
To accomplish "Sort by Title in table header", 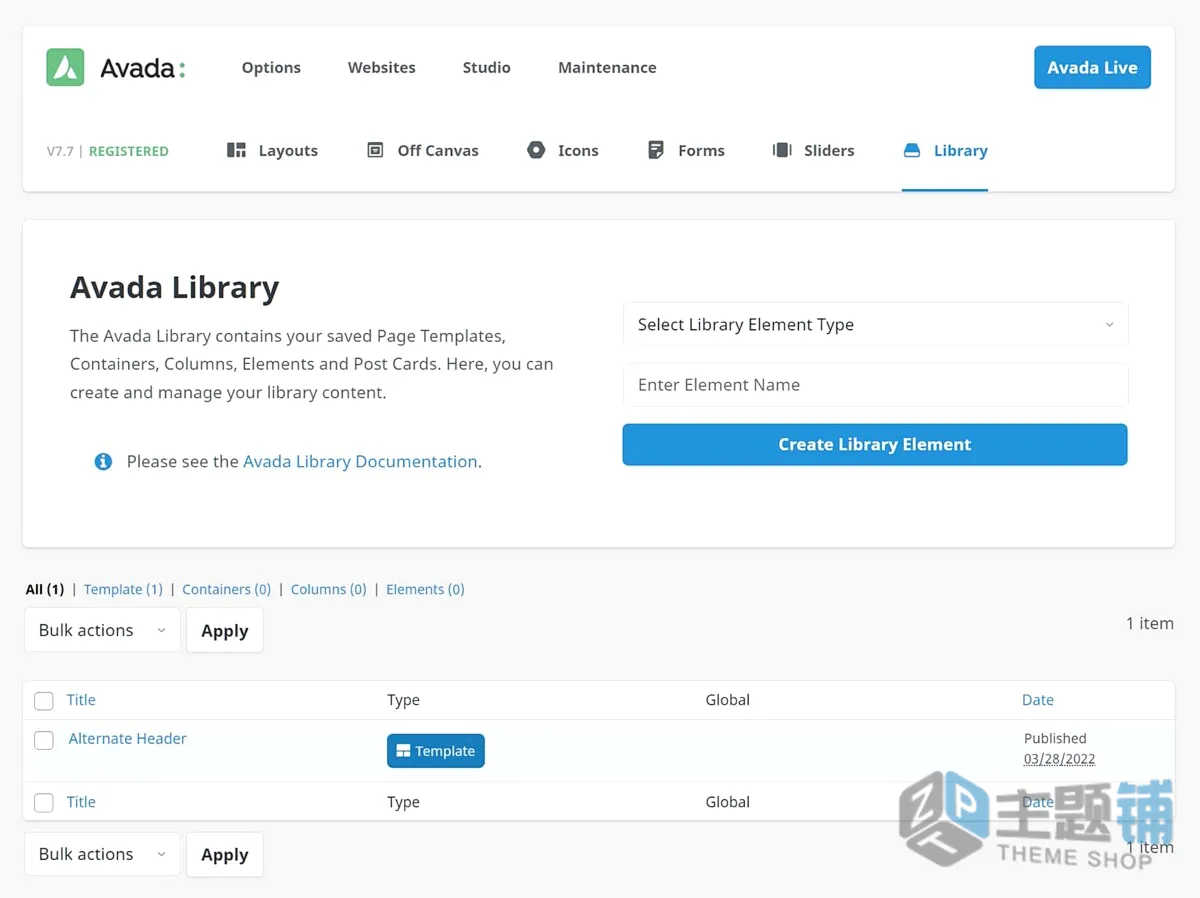I will pyautogui.click(x=81, y=700).
